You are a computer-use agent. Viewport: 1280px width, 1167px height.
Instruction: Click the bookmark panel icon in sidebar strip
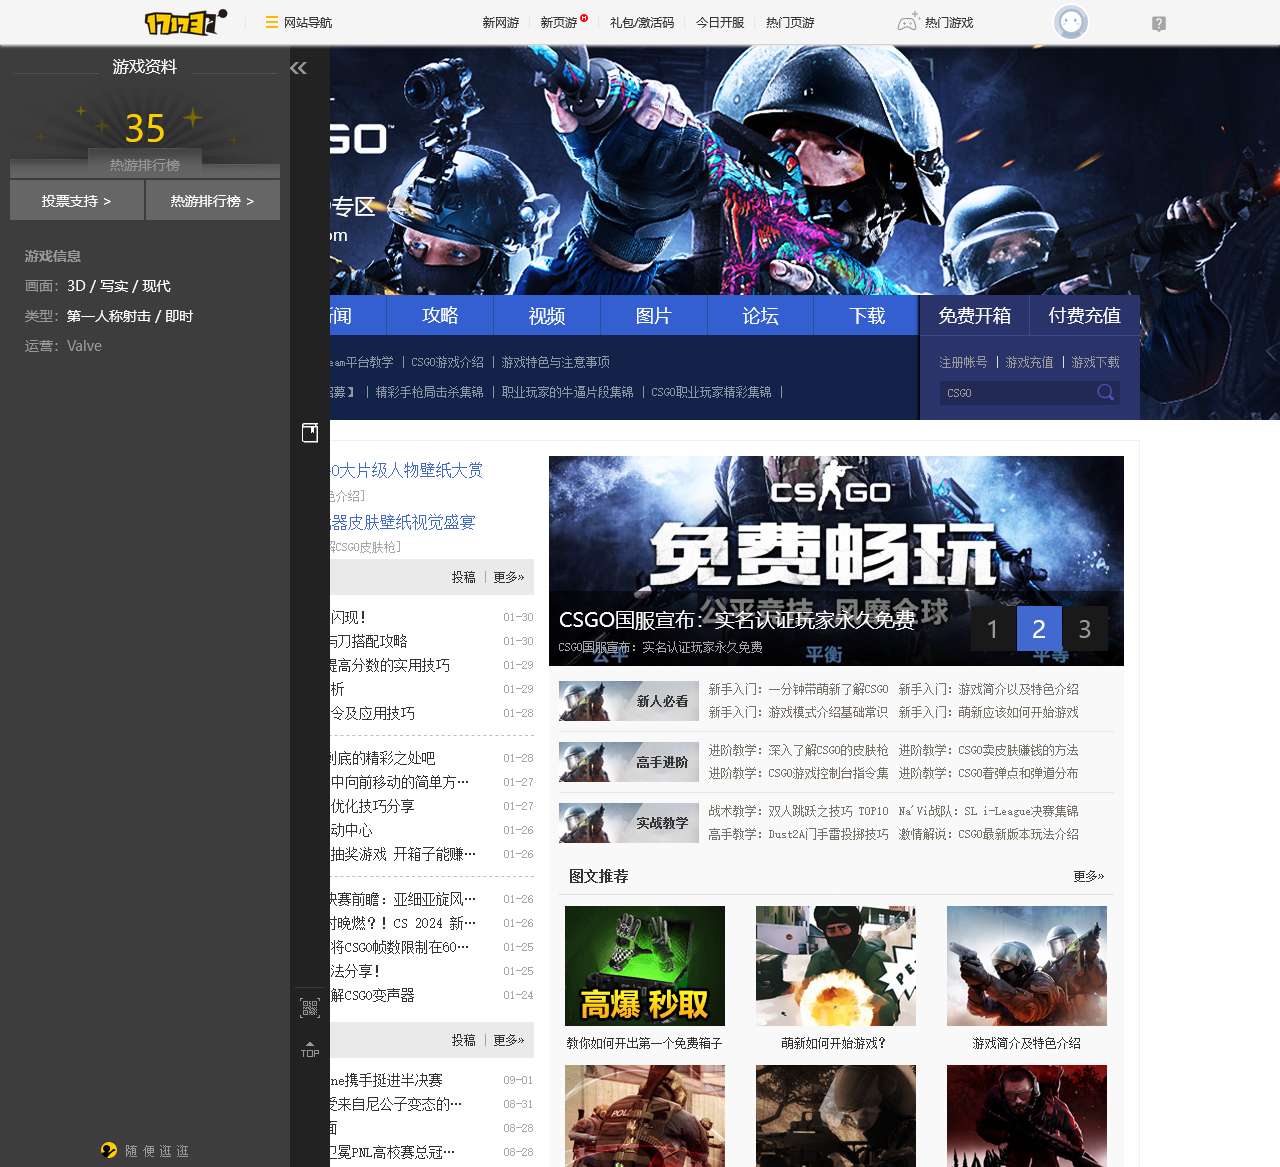pos(310,432)
